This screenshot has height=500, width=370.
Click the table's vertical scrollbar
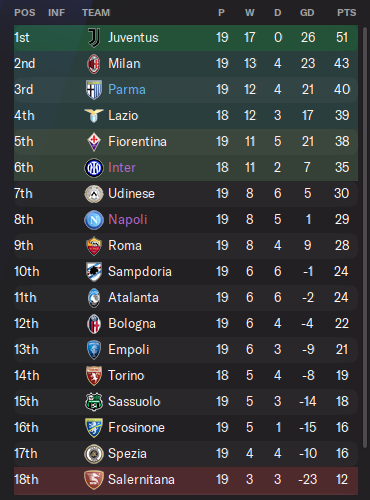coord(365,235)
